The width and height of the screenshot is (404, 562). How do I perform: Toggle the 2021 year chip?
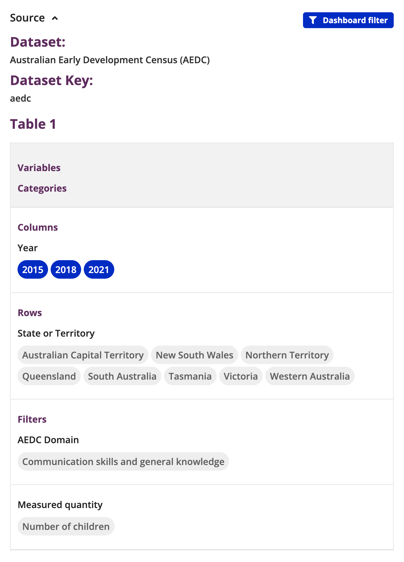[x=99, y=270]
